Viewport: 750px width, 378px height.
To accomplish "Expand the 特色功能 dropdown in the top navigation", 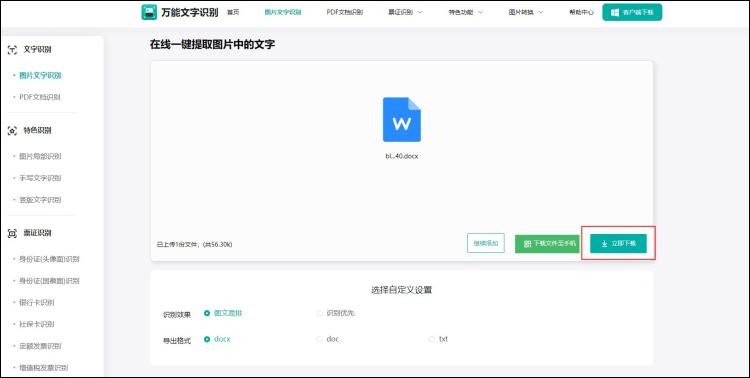I will (x=465, y=12).
